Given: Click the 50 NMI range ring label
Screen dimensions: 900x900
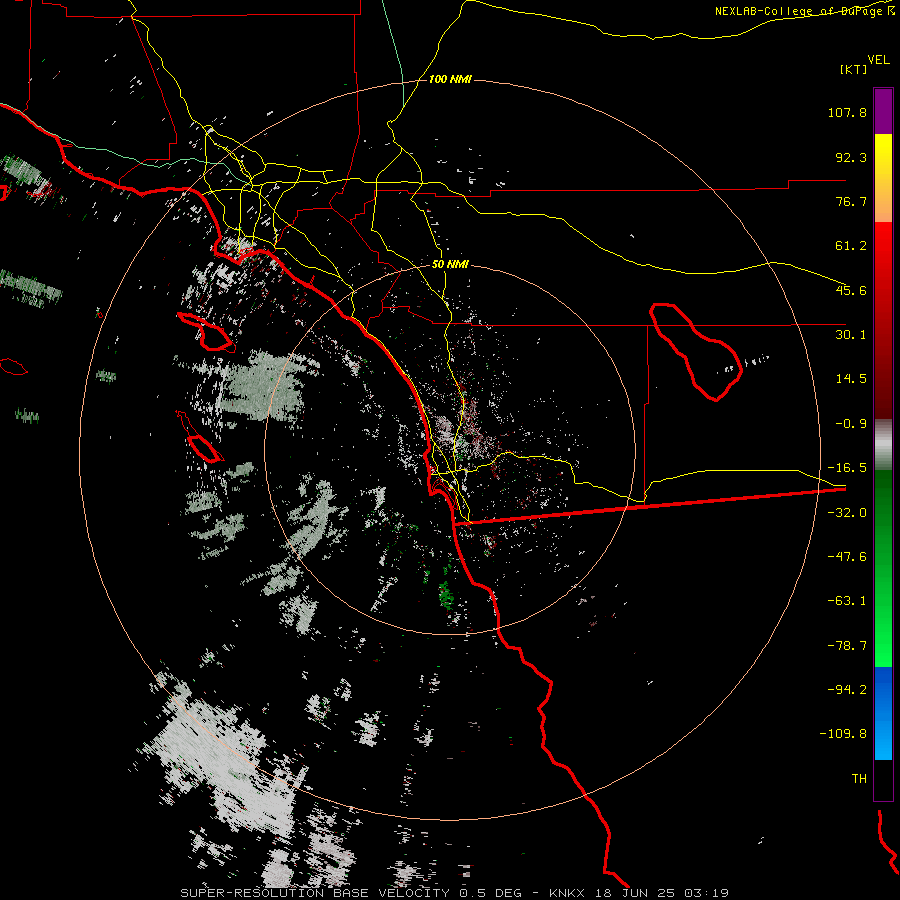Looking at the screenshot, I should point(450,265).
